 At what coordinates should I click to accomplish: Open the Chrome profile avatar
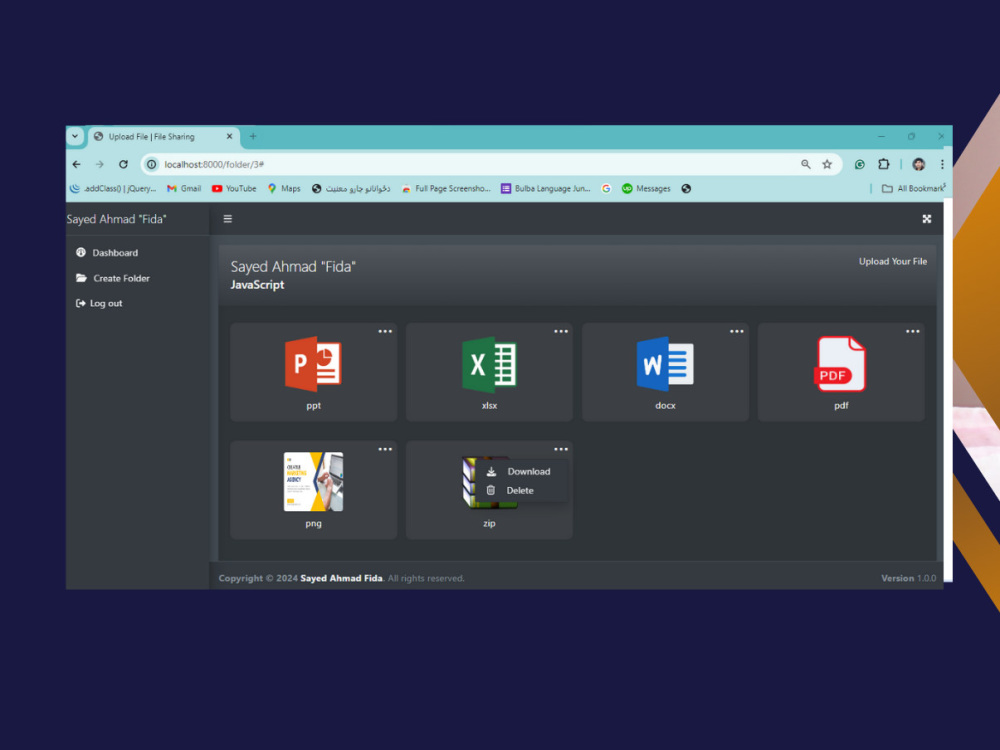[x=918, y=165]
